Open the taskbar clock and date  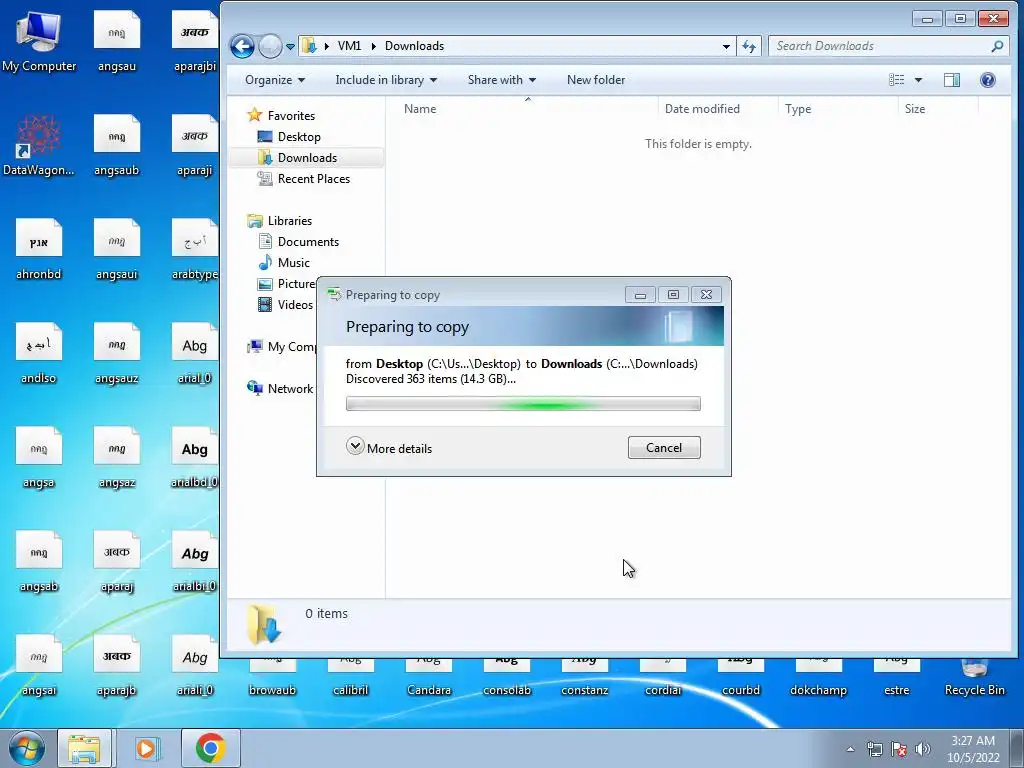coord(973,748)
